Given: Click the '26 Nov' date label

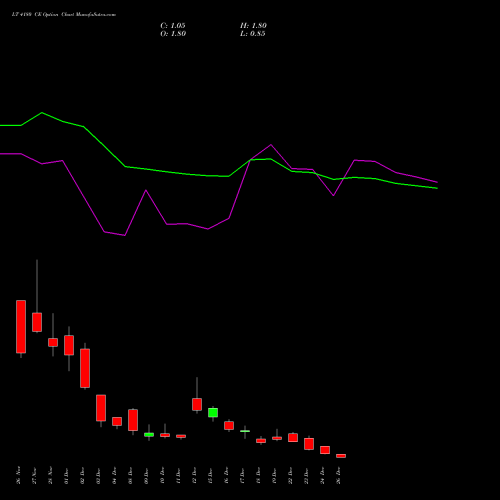Looking at the screenshot, I should (x=18, y=475).
